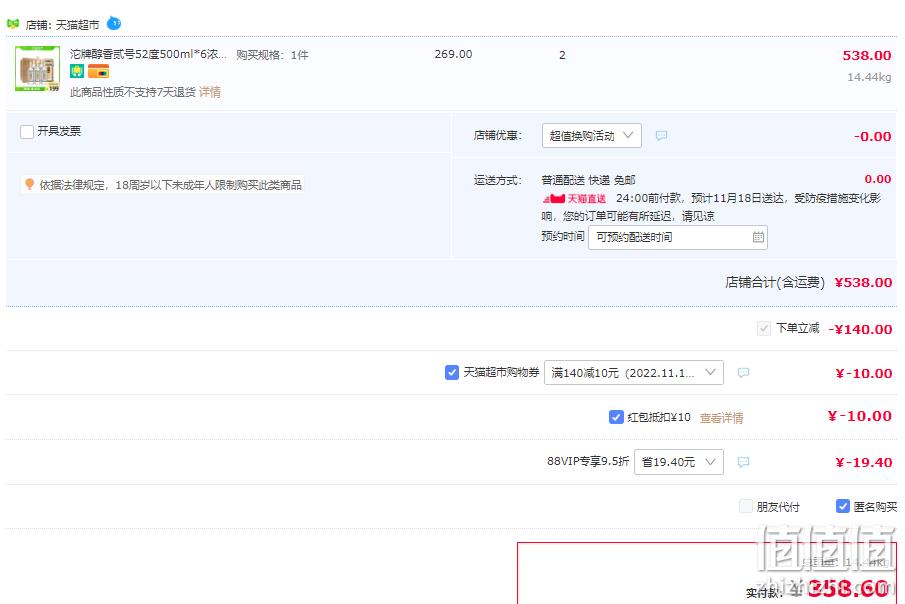Click the 天猫直送 delivery logo
The height and width of the screenshot is (604, 905).
574,199
